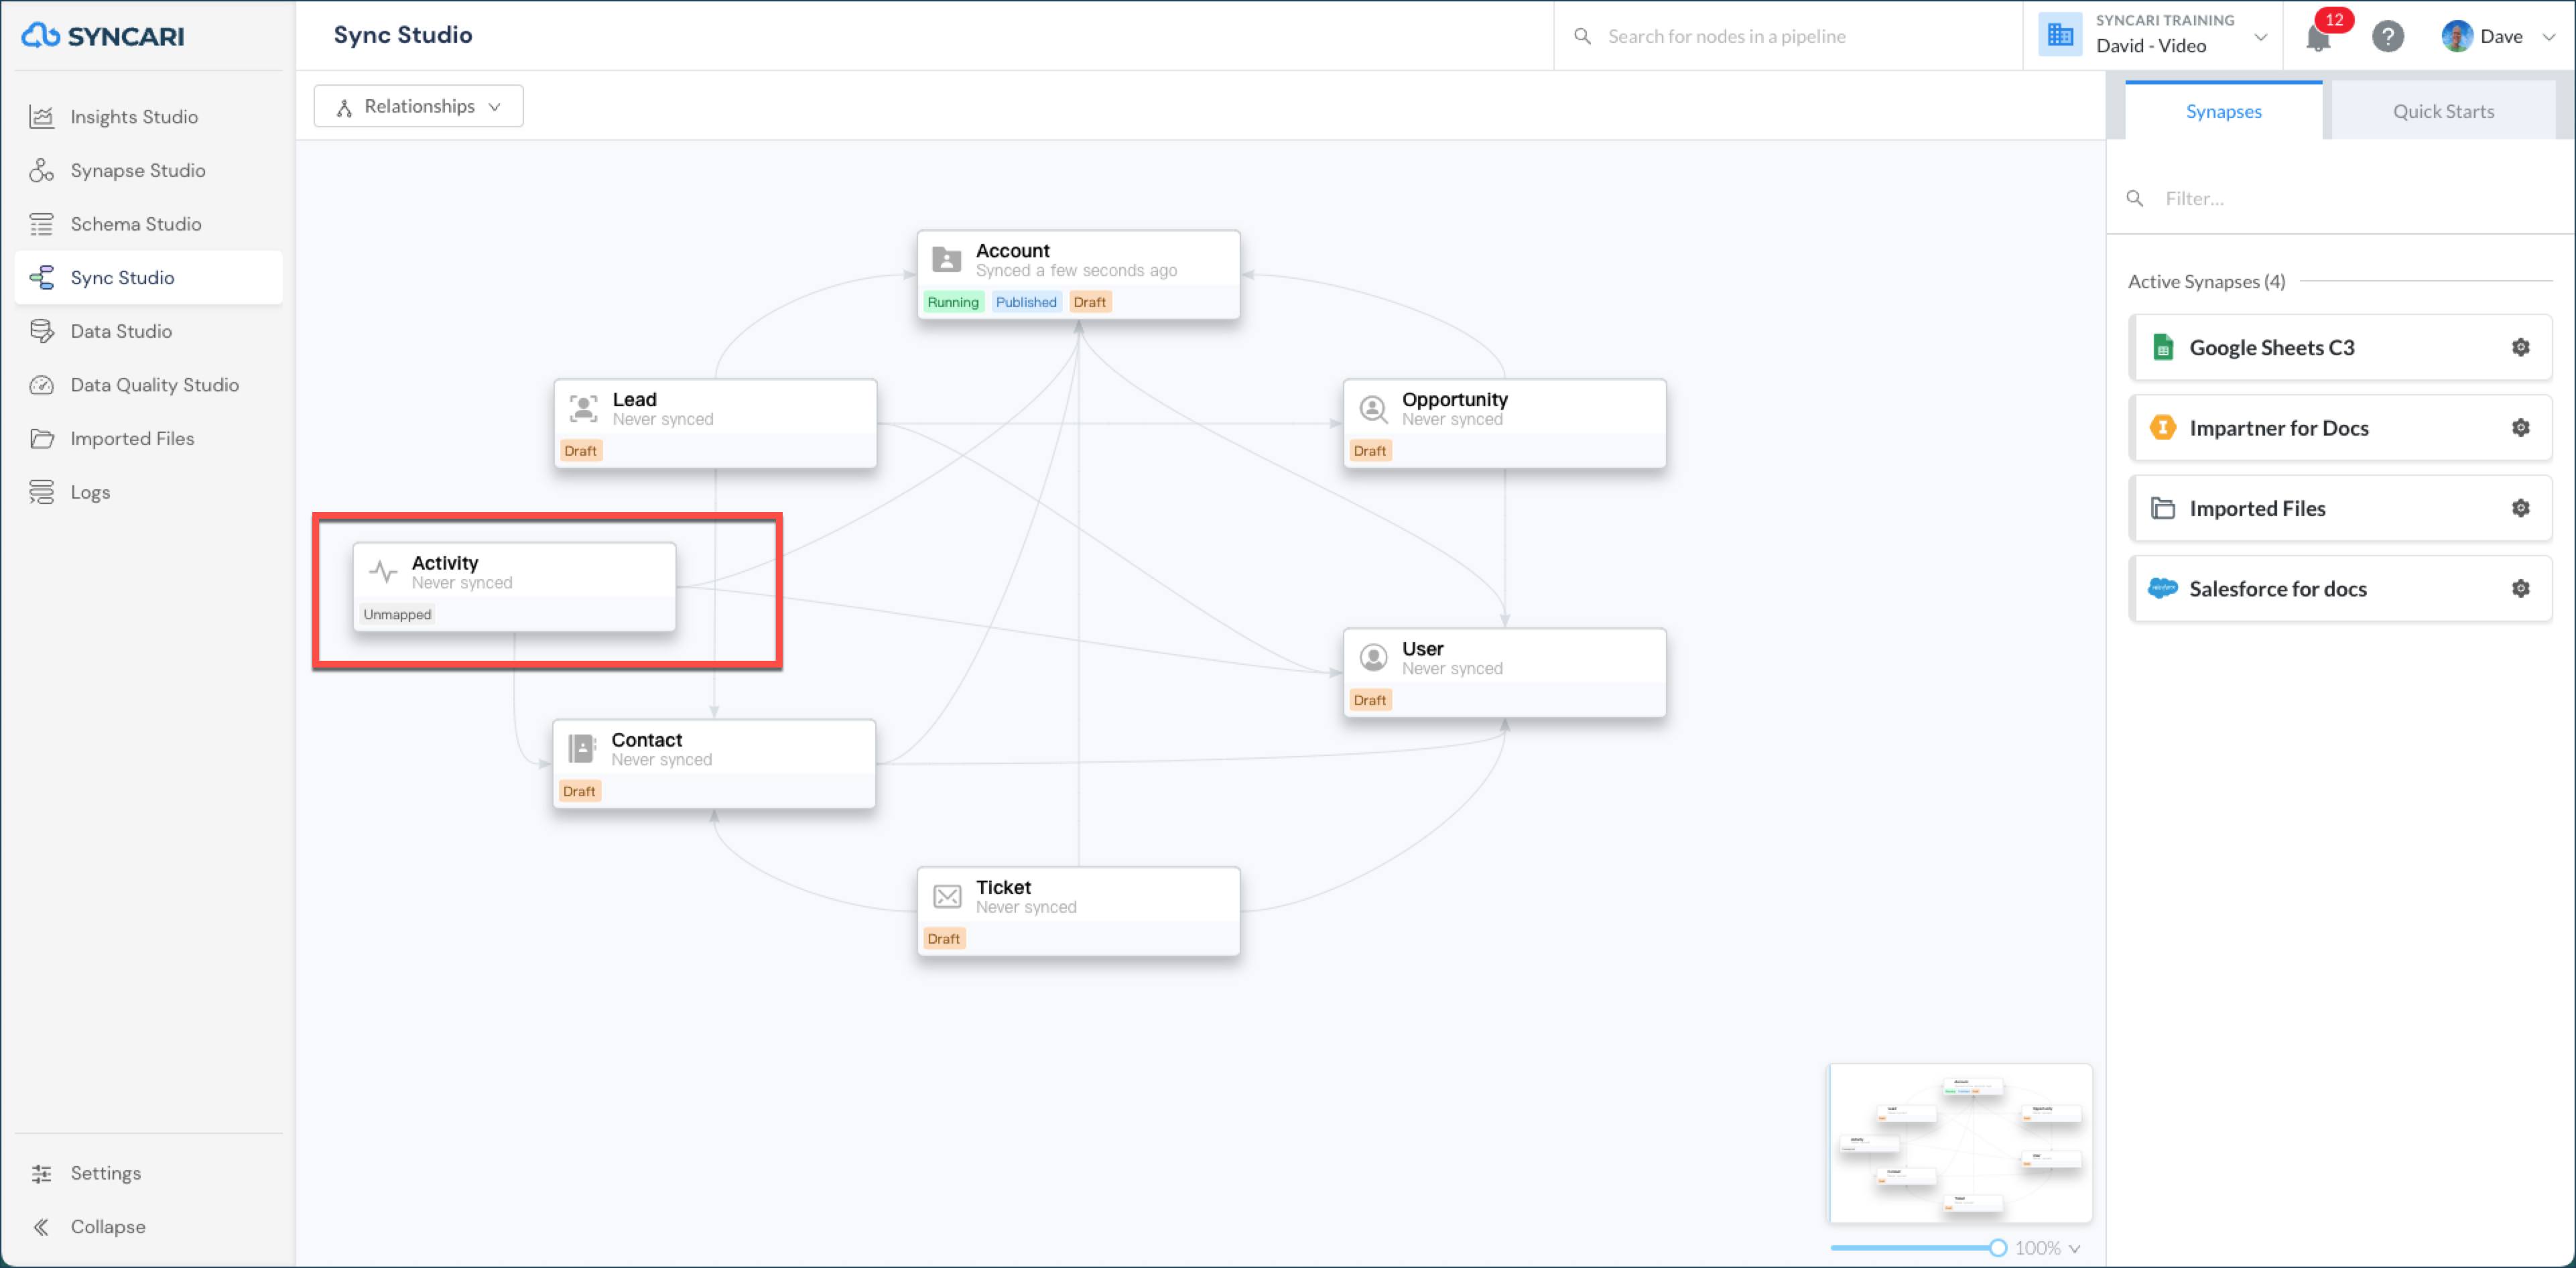Click the Draft tag on Ticket node
Image resolution: width=2576 pixels, height=1268 pixels.
pyautogui.click(x=943, y=938)
